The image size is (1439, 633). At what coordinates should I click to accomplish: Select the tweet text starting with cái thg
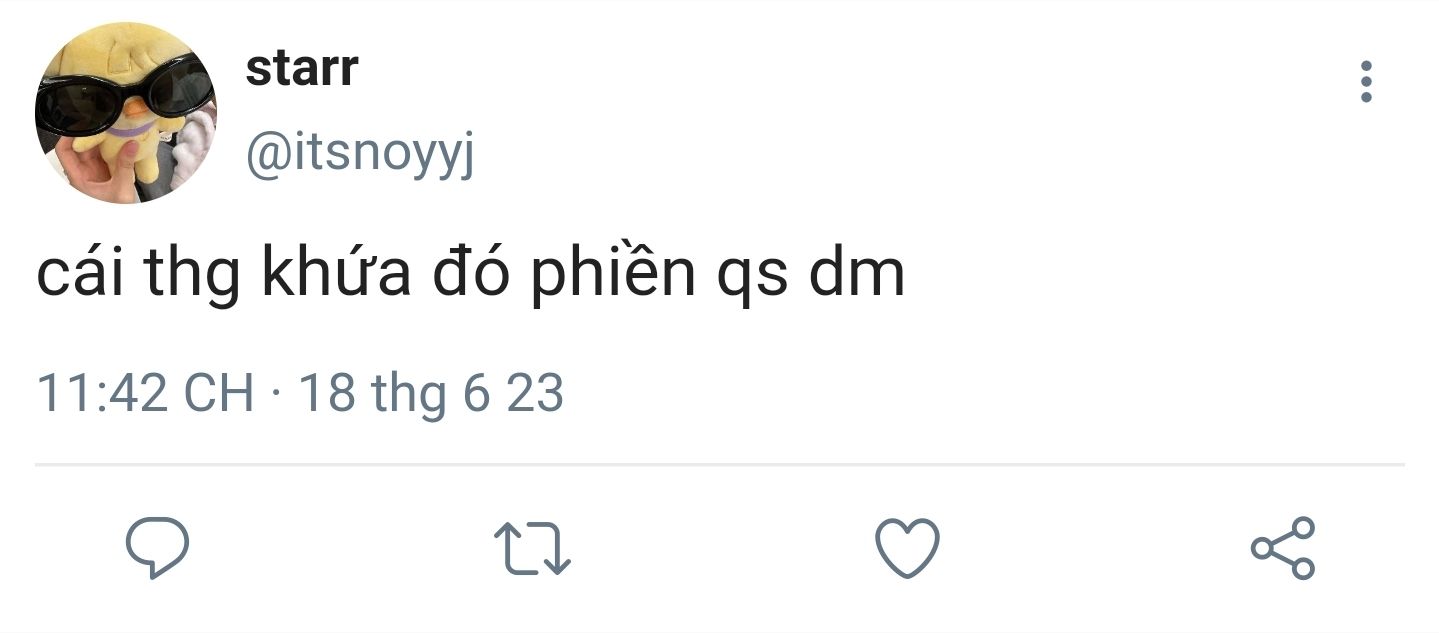coord(470,274)
